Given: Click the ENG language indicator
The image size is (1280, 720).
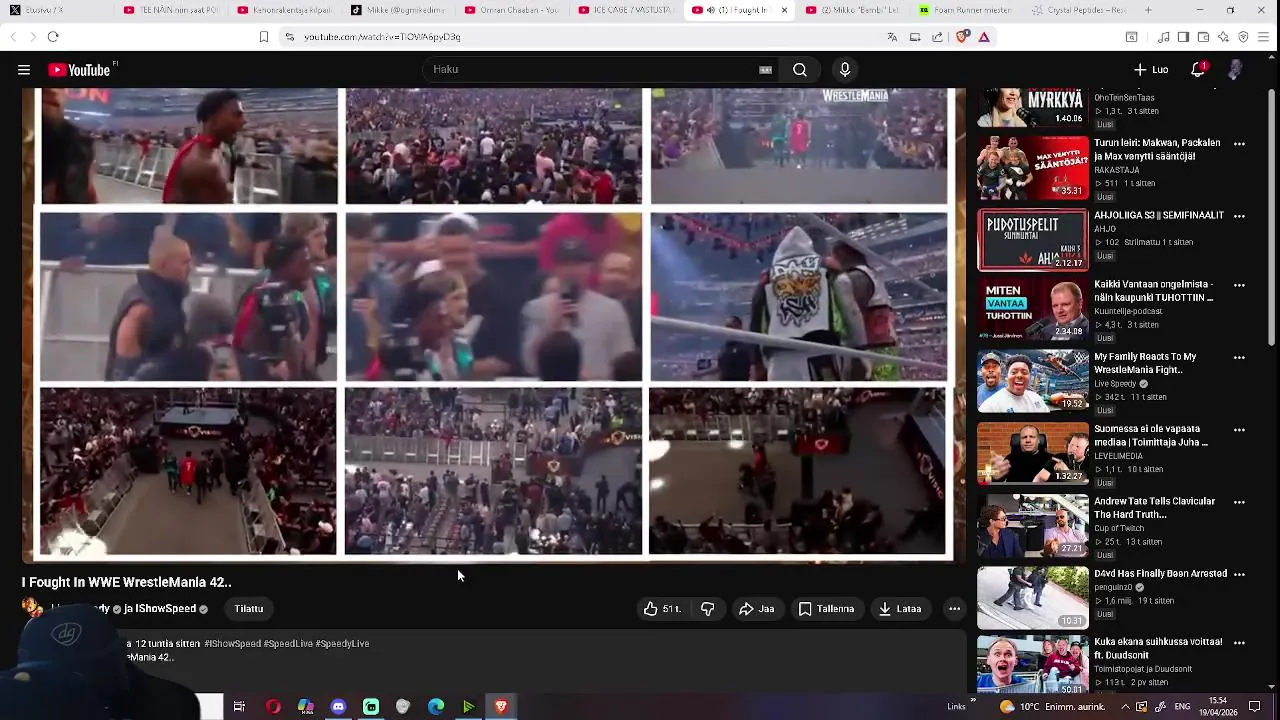Looking at the screenshot, I should [x=1183, y=707].
